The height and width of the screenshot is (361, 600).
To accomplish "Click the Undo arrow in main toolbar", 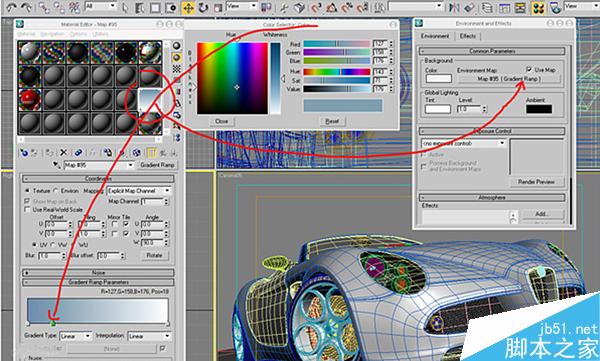I will [12, 7].
